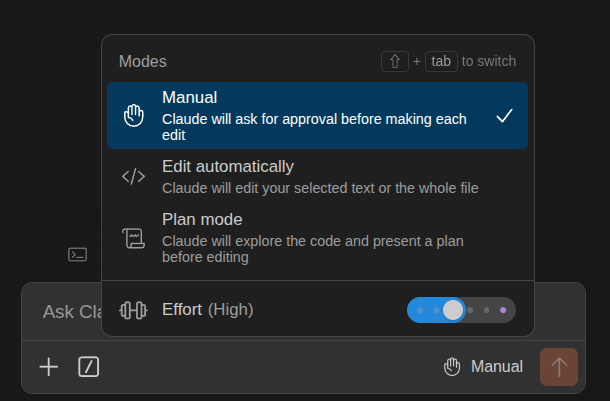Click the shift arrow key hint badge
This screenshot has height=401, width=610.
point(395,61)
